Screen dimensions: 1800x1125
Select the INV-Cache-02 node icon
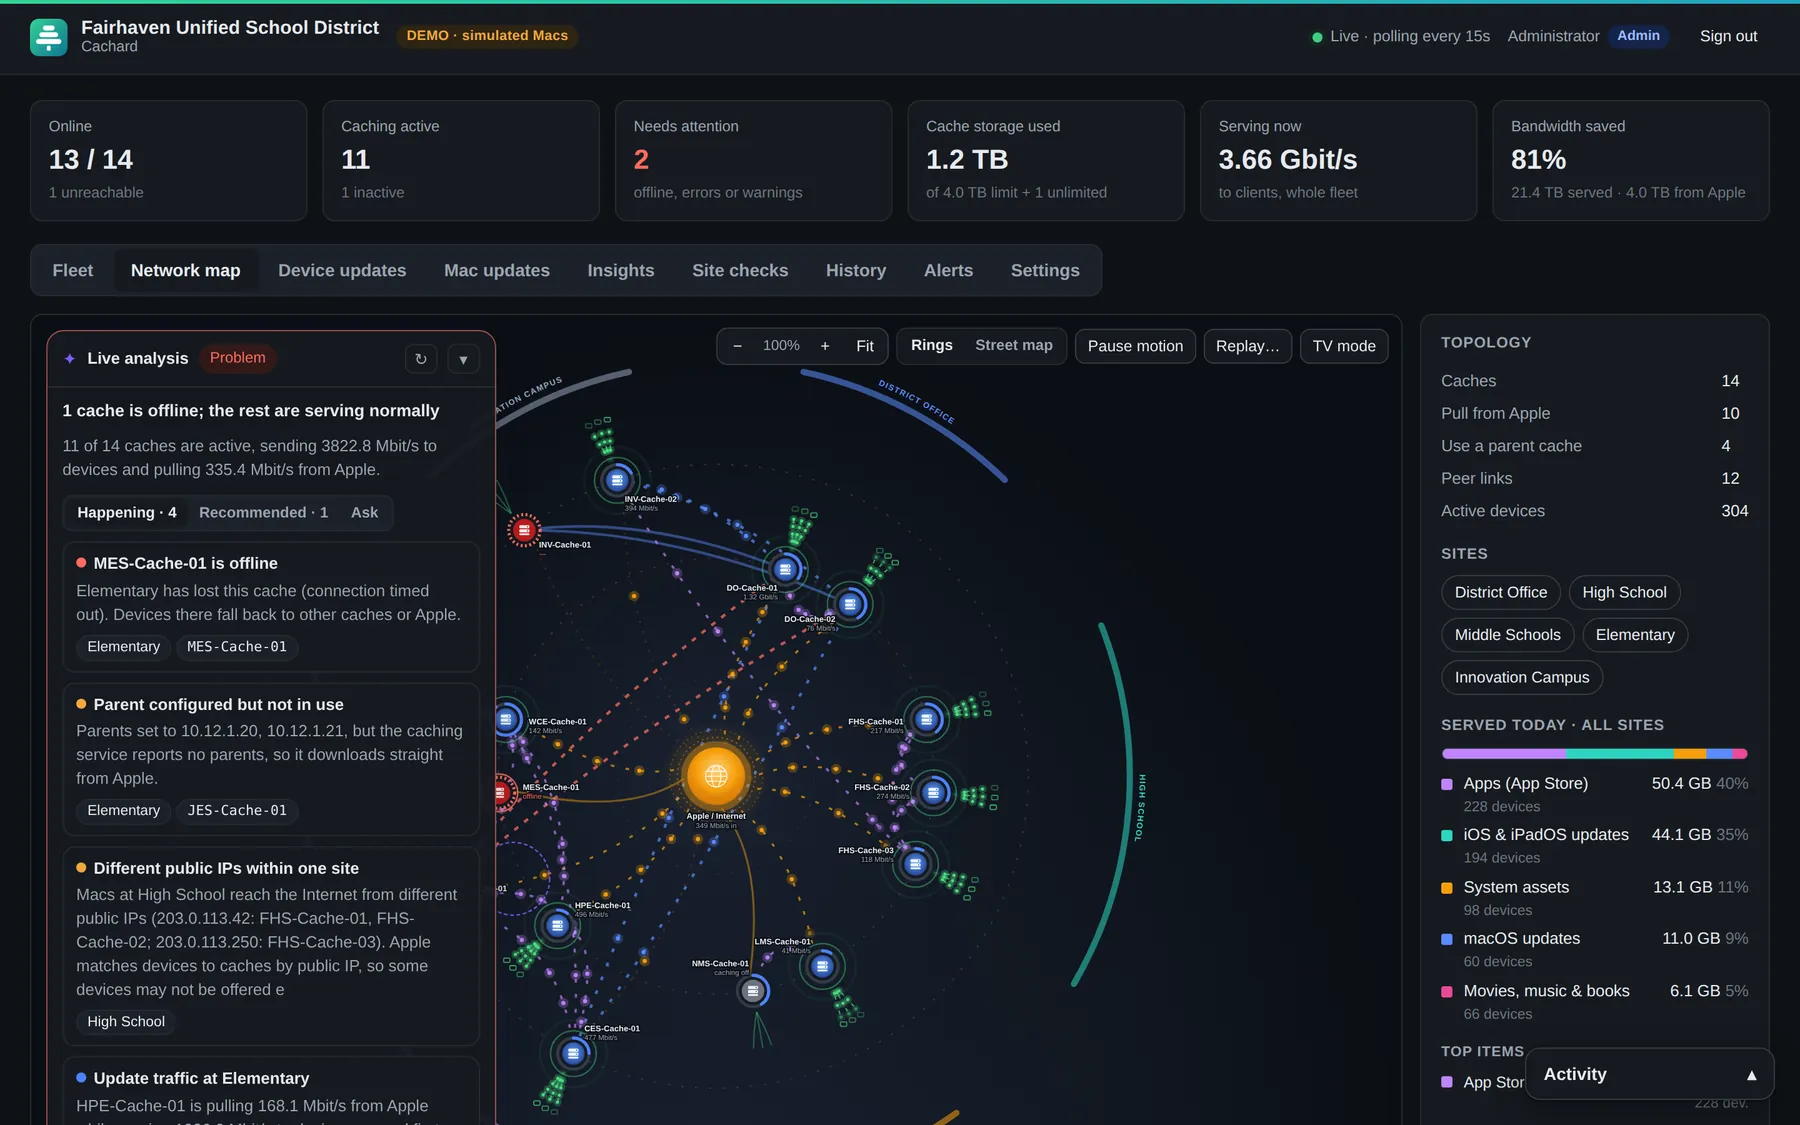(617, 480)
